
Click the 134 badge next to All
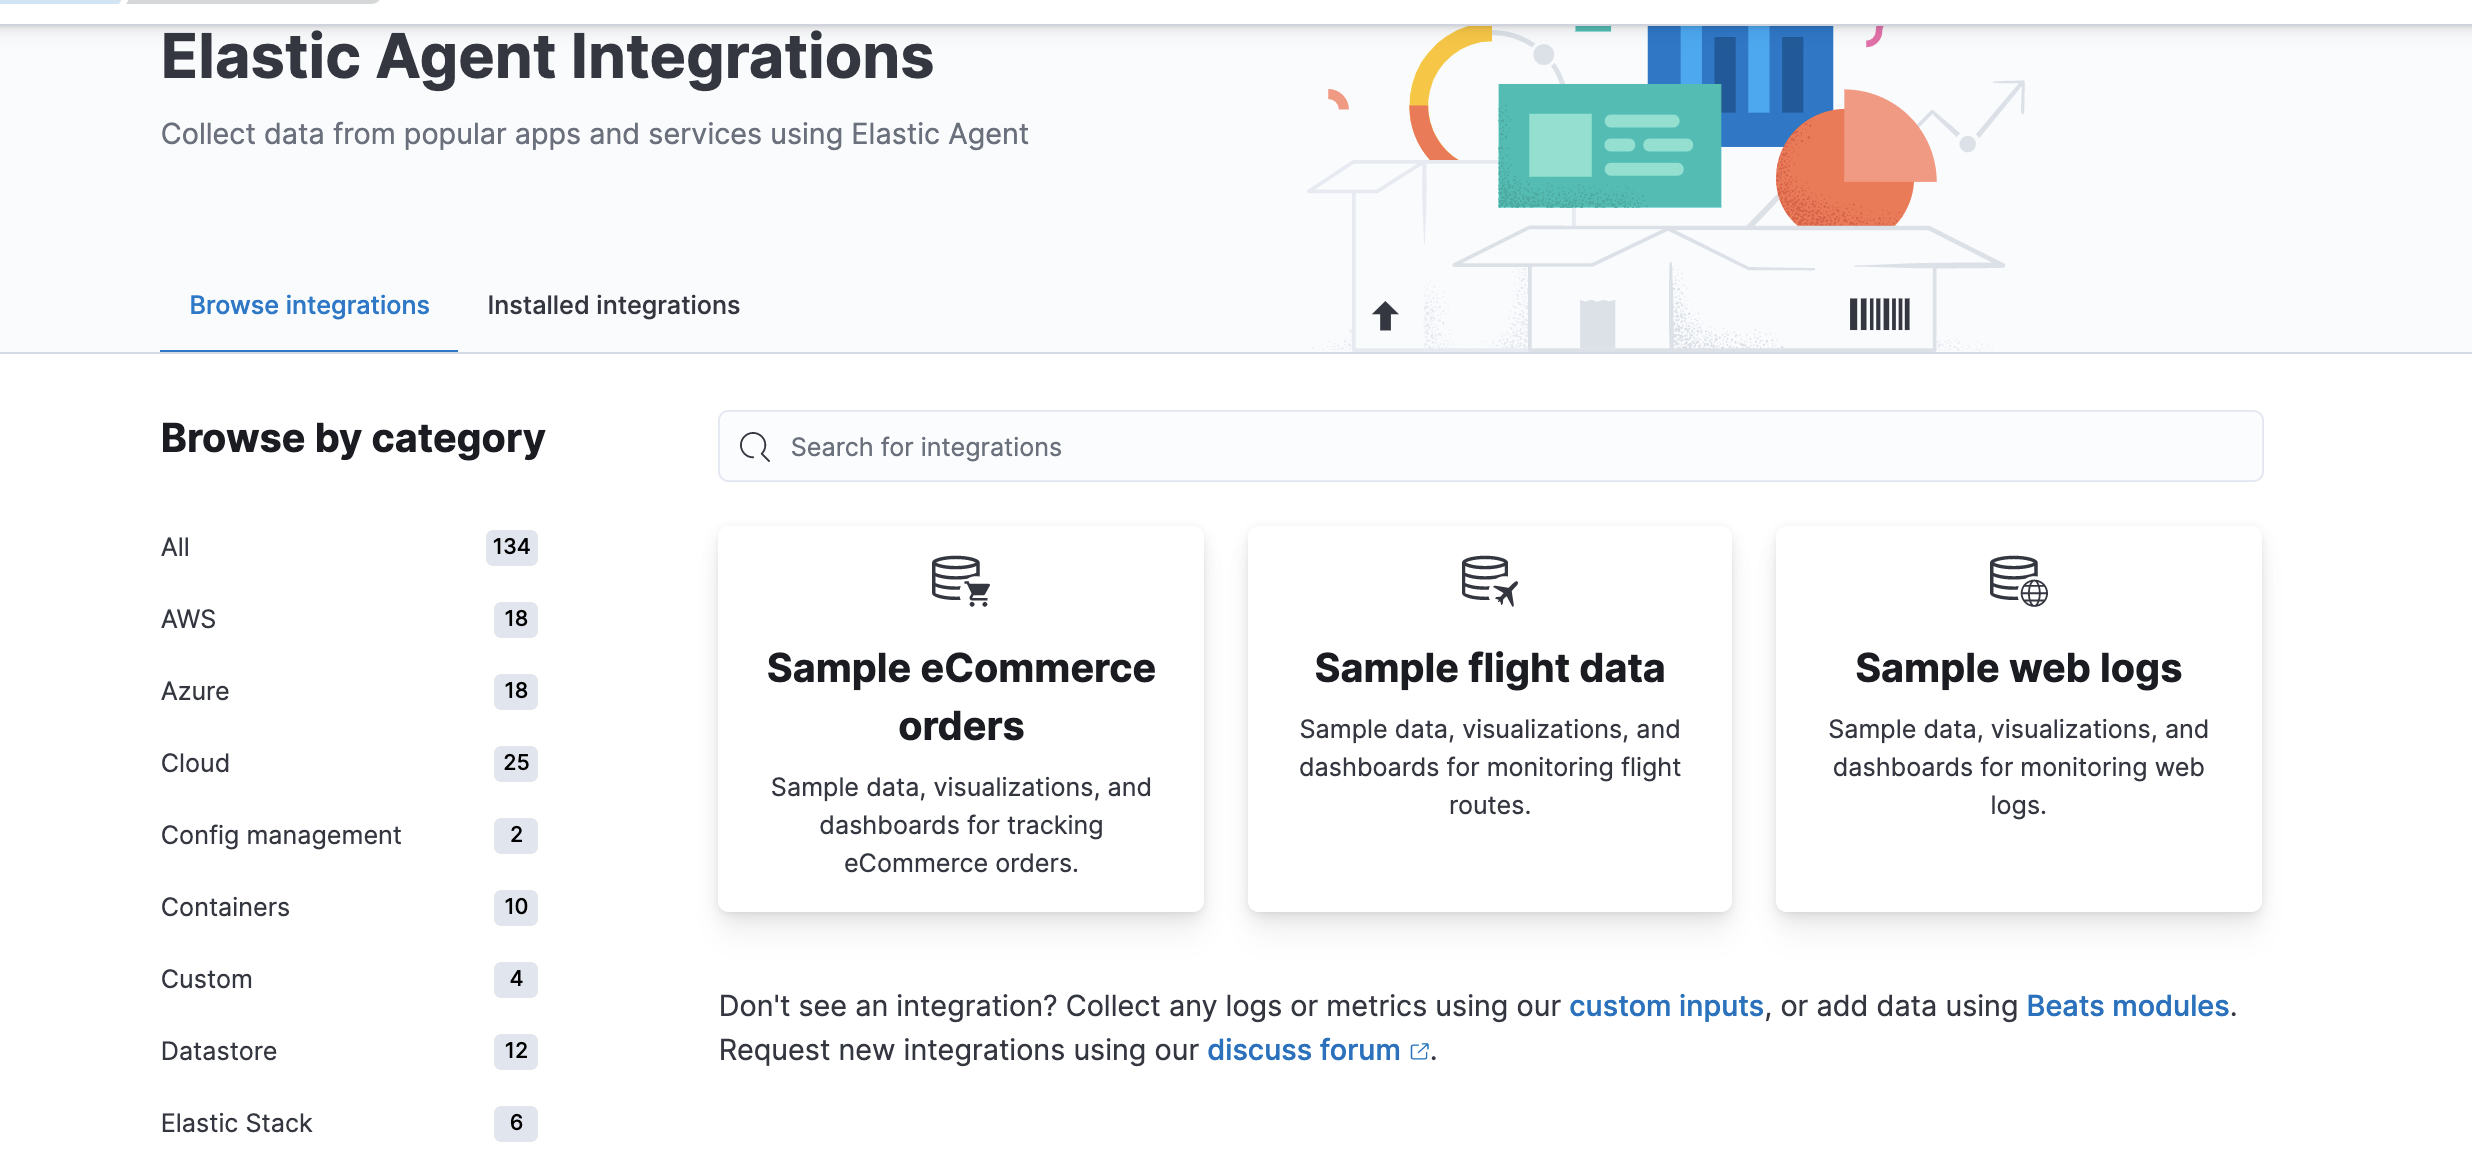coord(511,547)
